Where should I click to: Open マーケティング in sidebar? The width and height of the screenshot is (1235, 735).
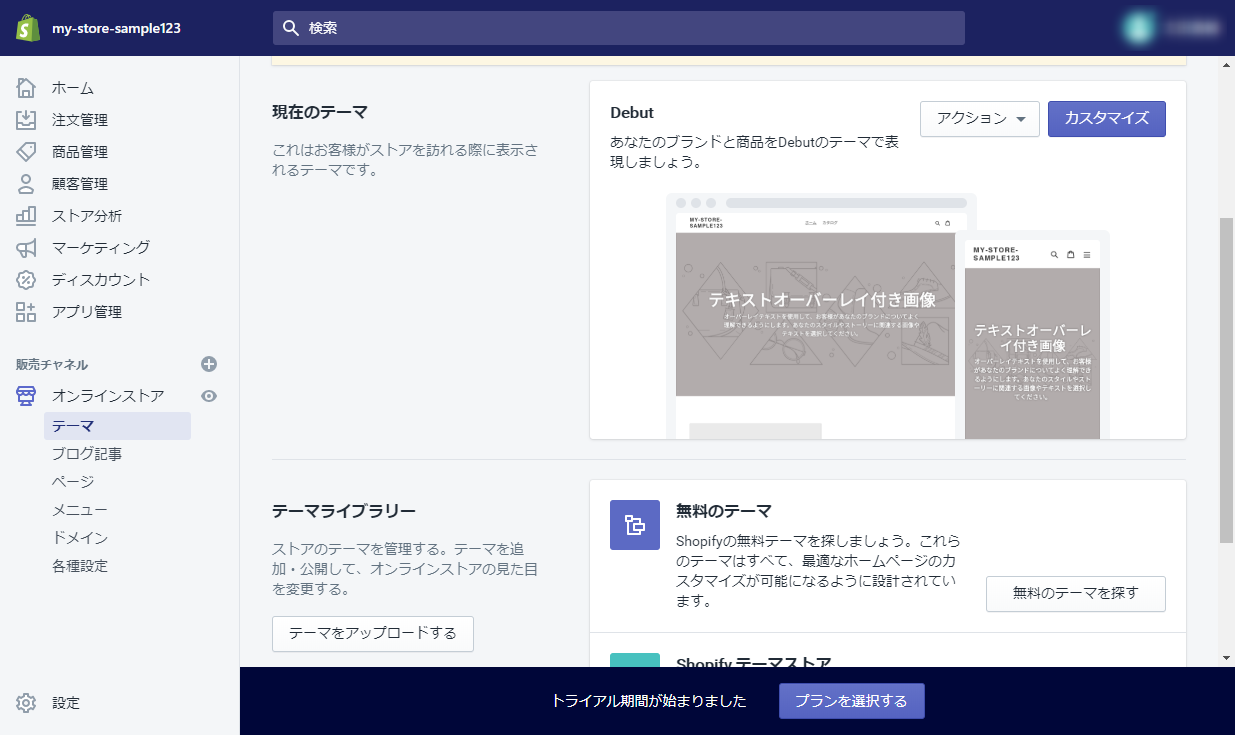pos(101,248)
